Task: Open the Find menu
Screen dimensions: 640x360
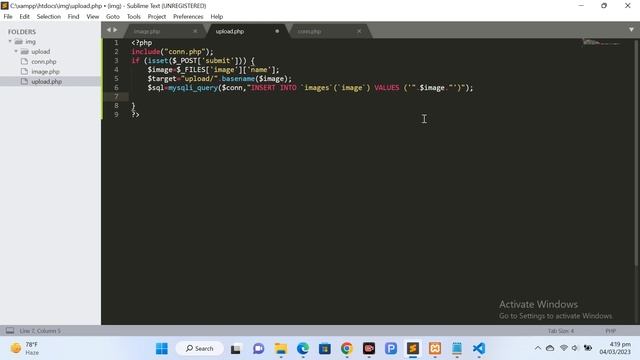Action: tap(73, 17)
